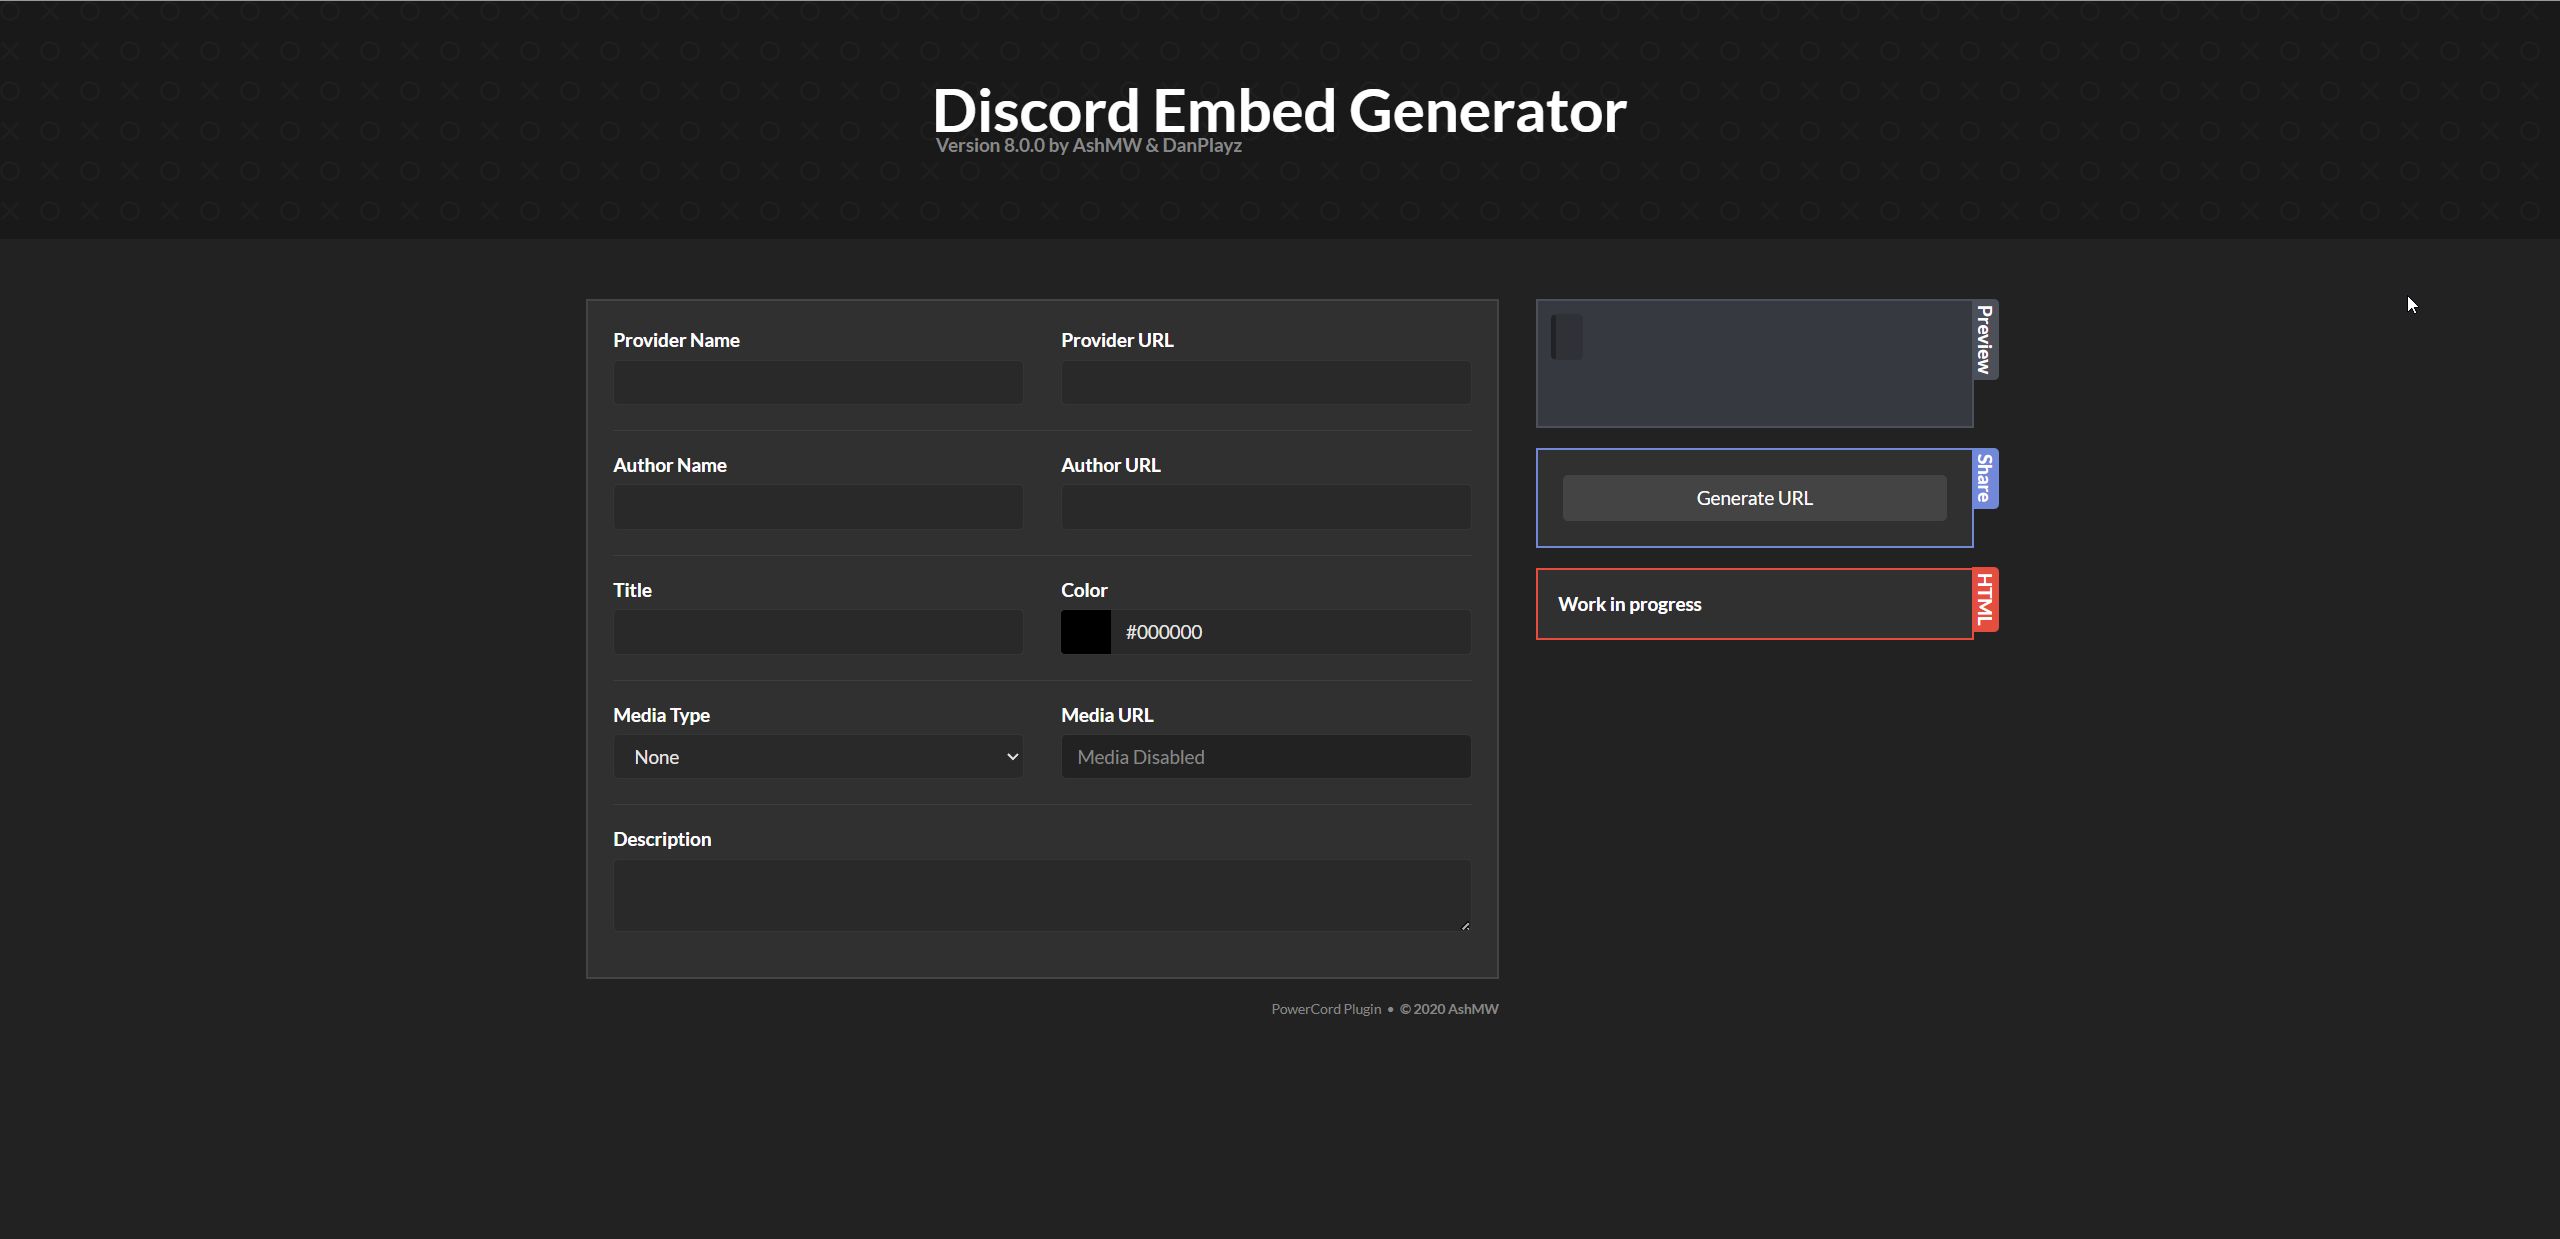Screen dimensions: 2560x1239
Task: Select the Preview side tab
Action: pos(1985,340)
